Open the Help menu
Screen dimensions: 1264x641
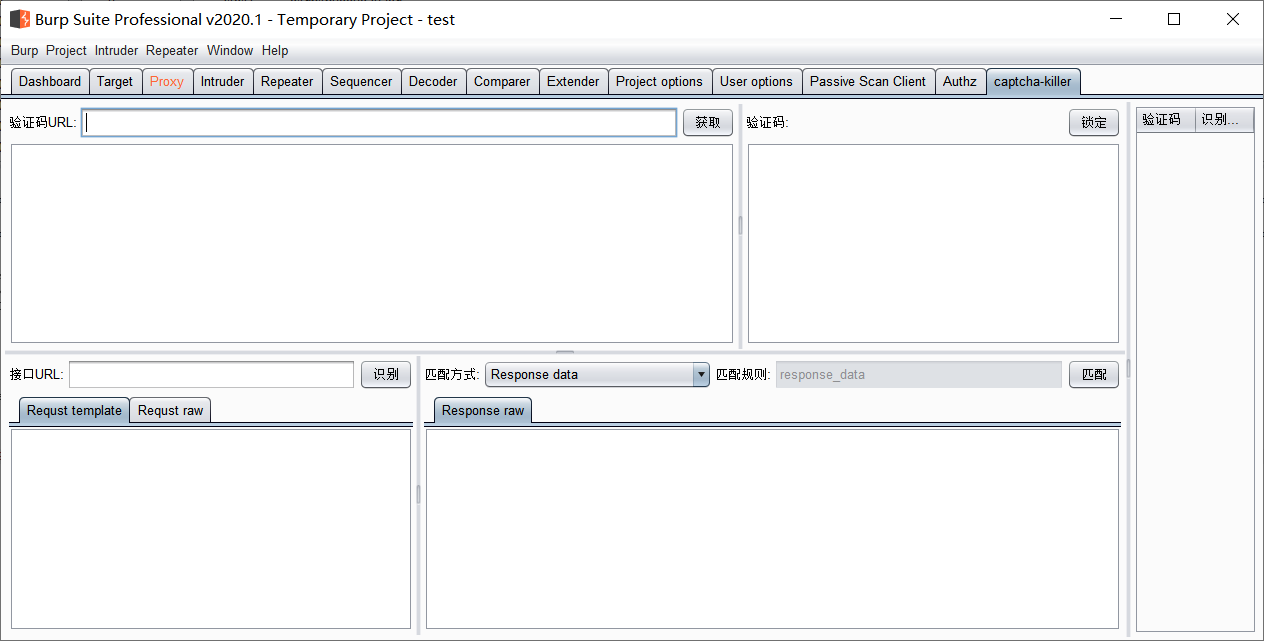275,50
